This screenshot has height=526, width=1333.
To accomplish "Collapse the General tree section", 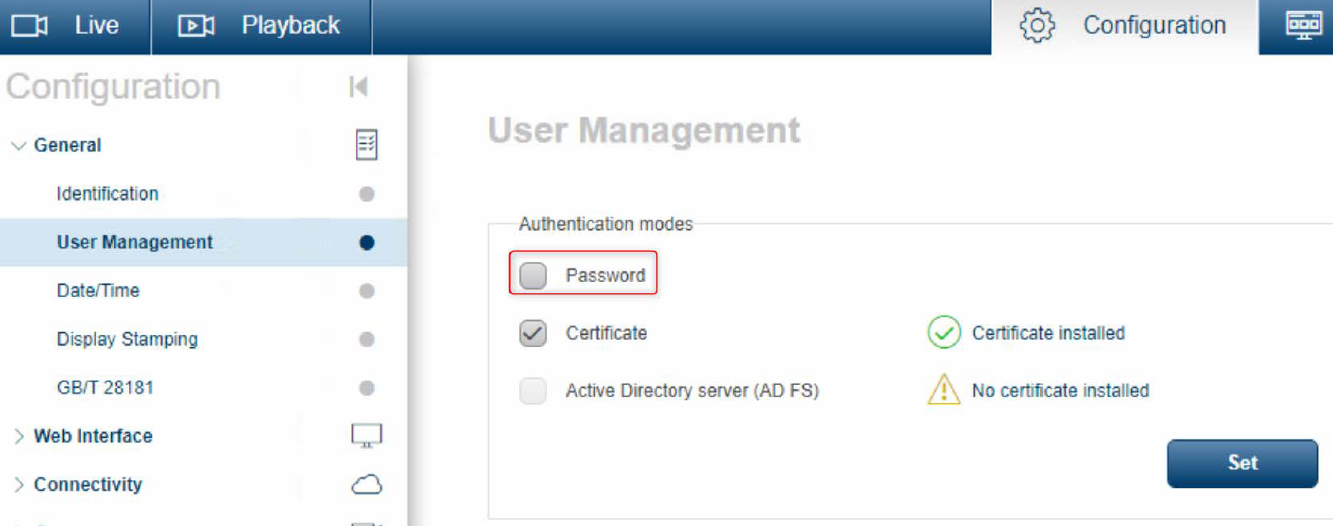I will (18, 146).
